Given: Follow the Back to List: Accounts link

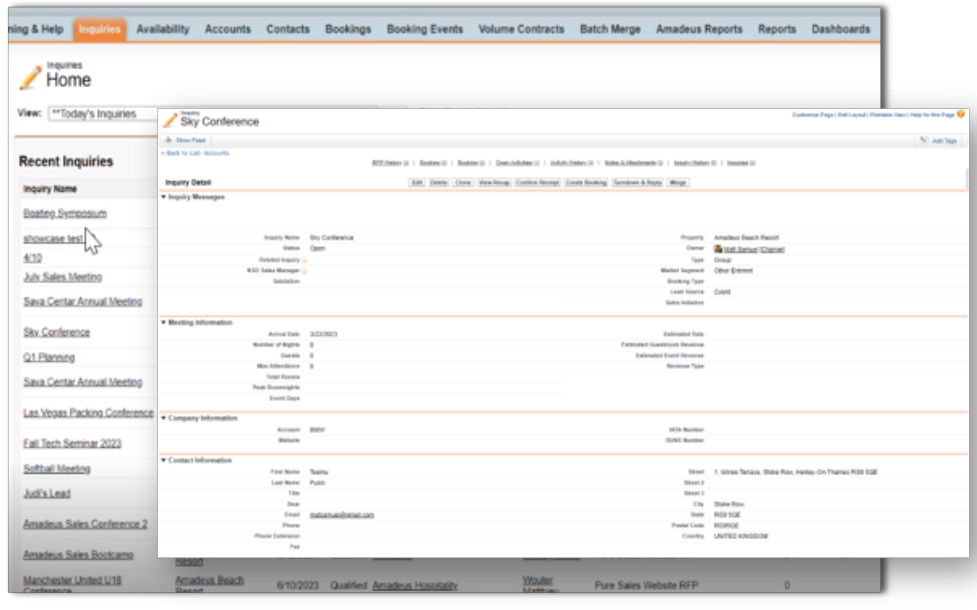Looking at the screenshot, I should coord(196,153).
